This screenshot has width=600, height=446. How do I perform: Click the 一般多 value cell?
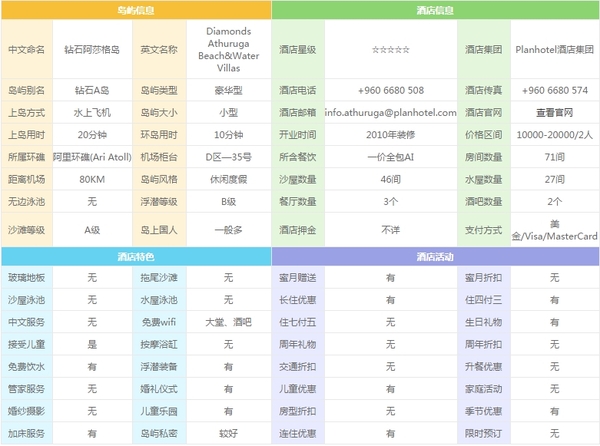[x=228, y=230]
